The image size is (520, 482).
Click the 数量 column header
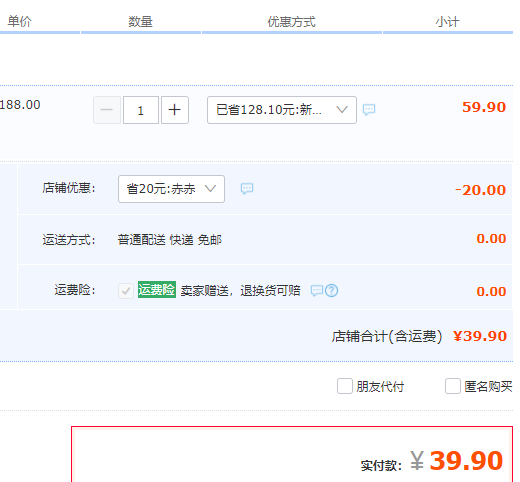pyautogui.click(x=140, y=22)
